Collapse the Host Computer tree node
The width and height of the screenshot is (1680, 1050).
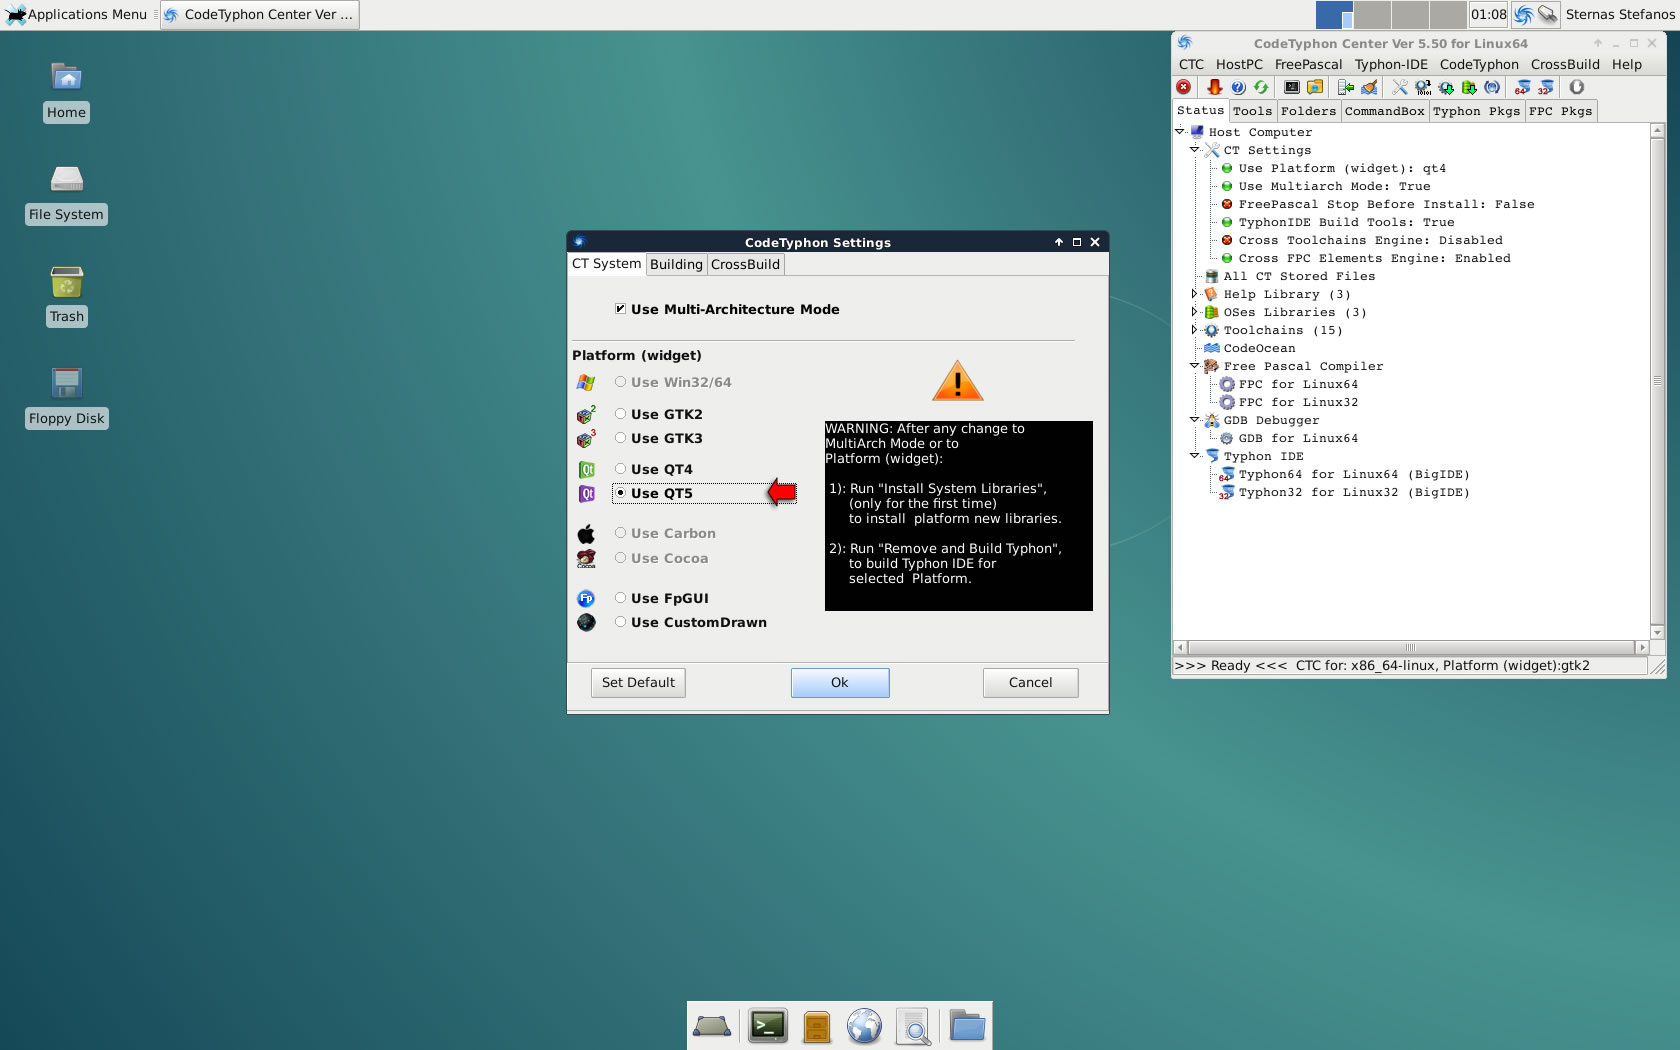[x=1179, y=132]
